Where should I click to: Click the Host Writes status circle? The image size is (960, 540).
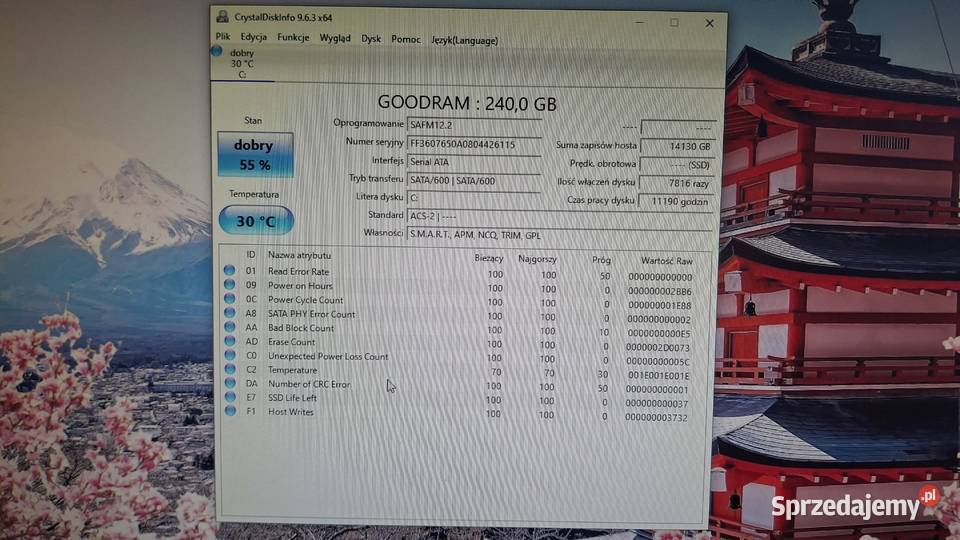pyautogui.click(x=229, y=411)
